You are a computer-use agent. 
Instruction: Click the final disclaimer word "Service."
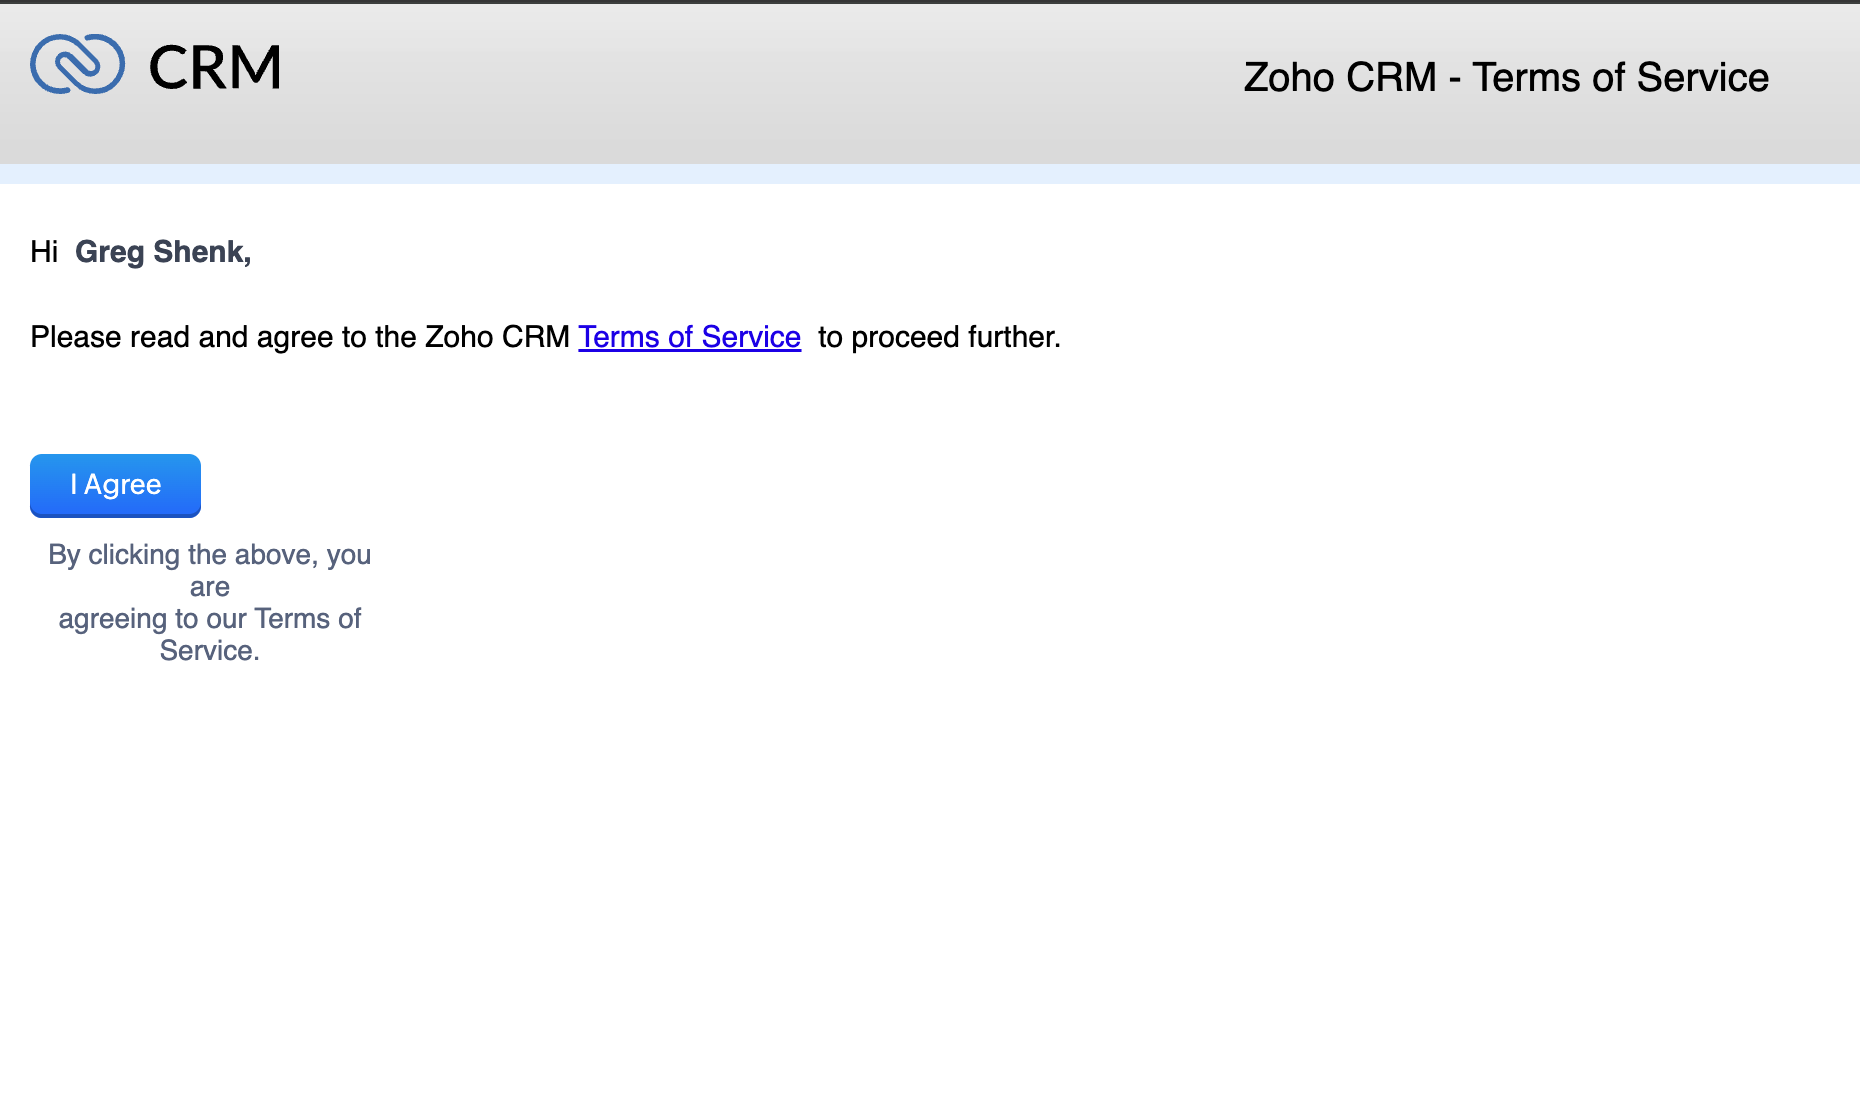click(x=210, y=651)
